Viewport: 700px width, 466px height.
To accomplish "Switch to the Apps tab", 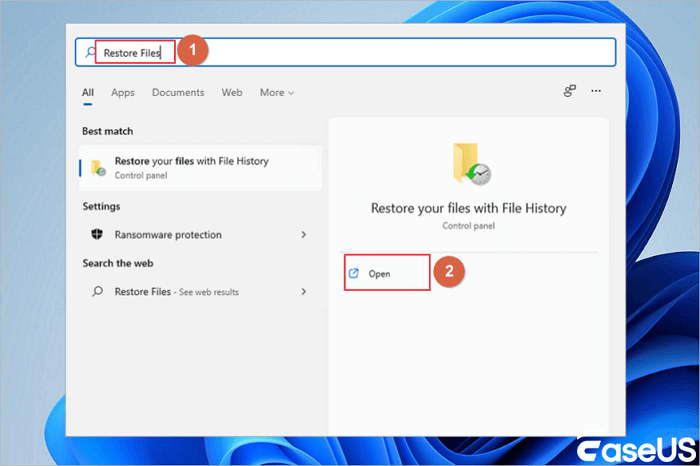I will tap(123, 92).
